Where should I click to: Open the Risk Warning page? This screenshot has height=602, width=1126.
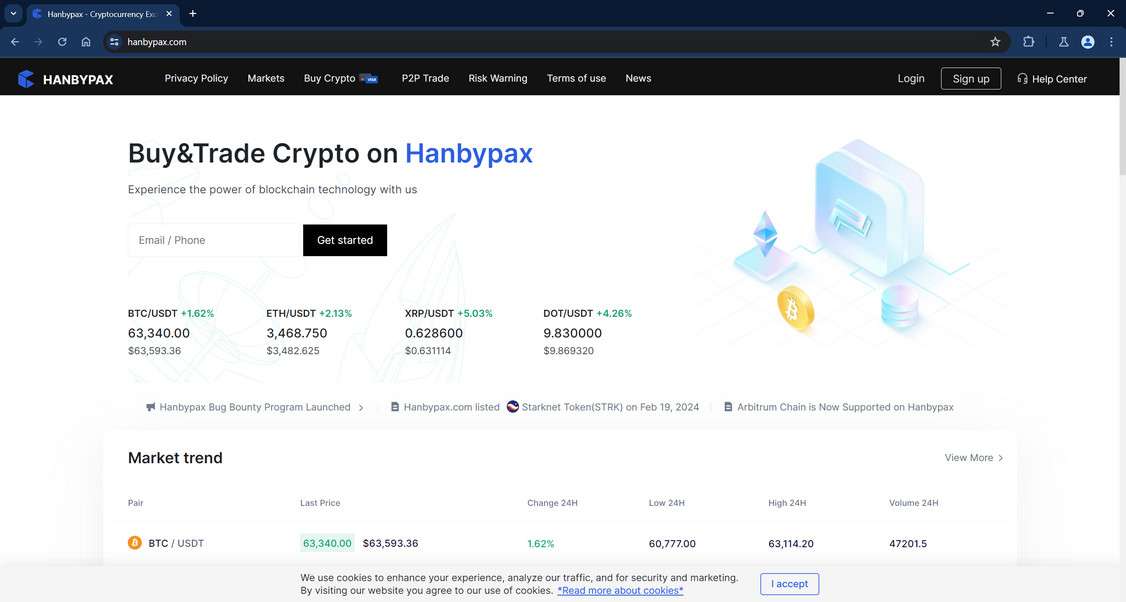pos(498,78)
